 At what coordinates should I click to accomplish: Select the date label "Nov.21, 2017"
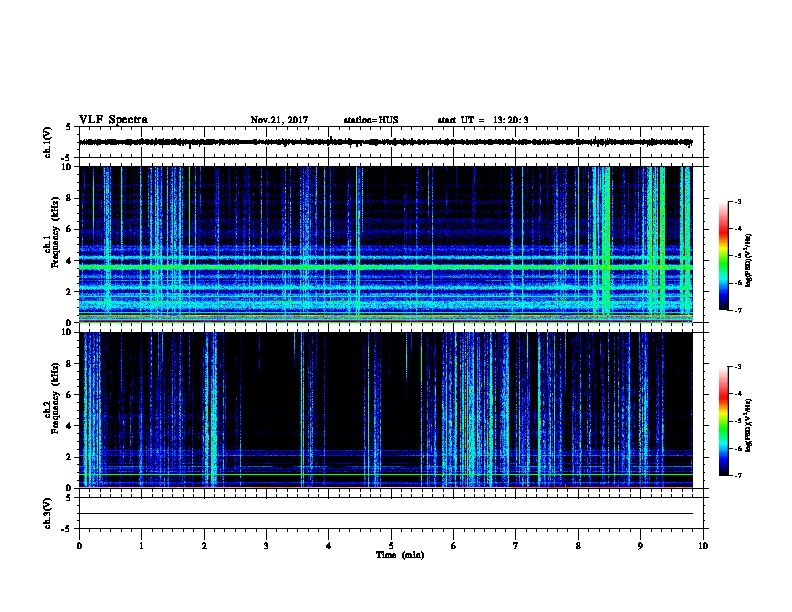(x=279, y=120)
